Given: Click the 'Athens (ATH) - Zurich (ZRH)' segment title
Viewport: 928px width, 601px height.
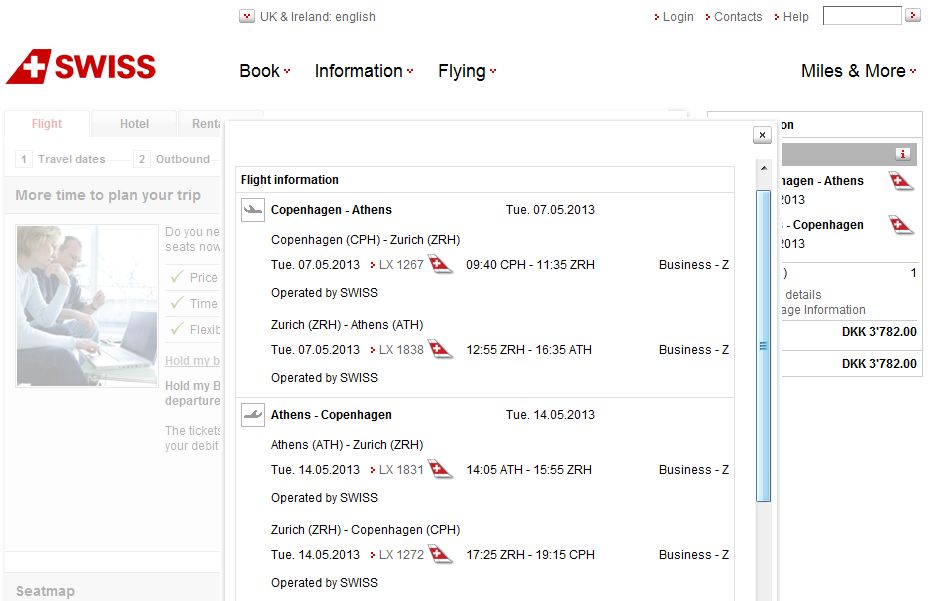Looking at the screenshot, I should [x=347, y=445].
